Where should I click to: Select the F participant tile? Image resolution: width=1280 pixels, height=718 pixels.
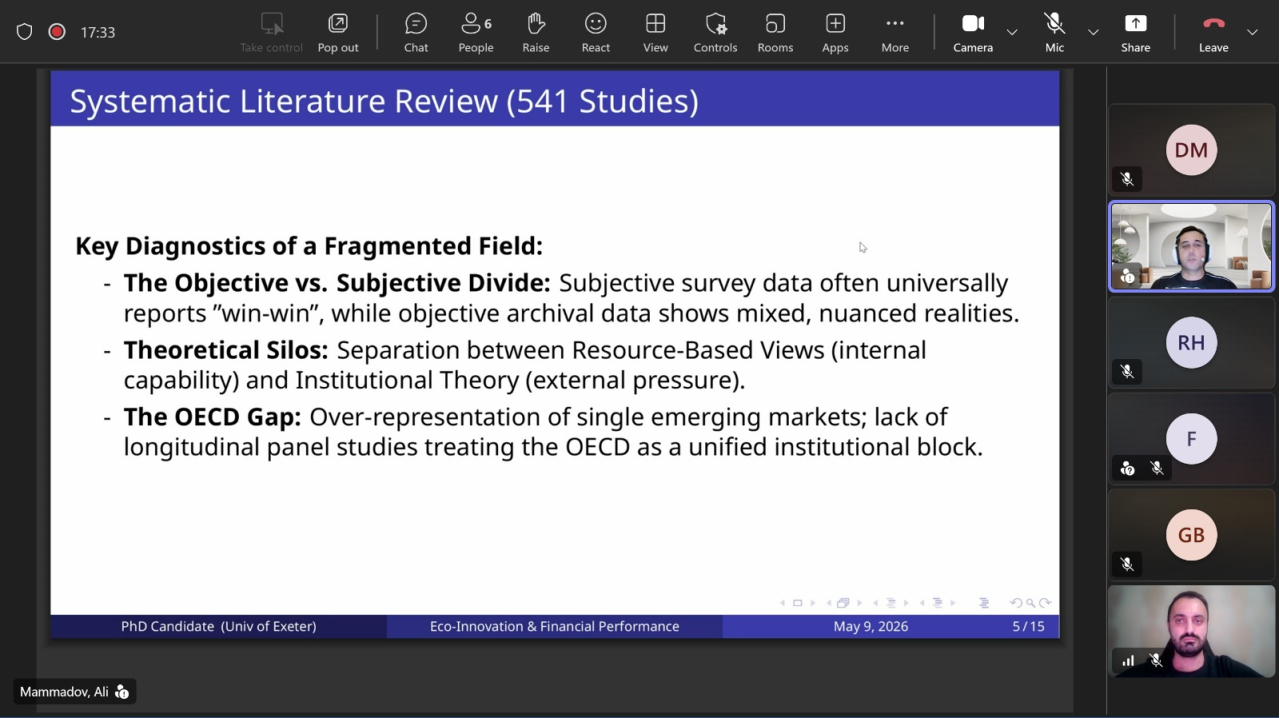click(1191, 438)
